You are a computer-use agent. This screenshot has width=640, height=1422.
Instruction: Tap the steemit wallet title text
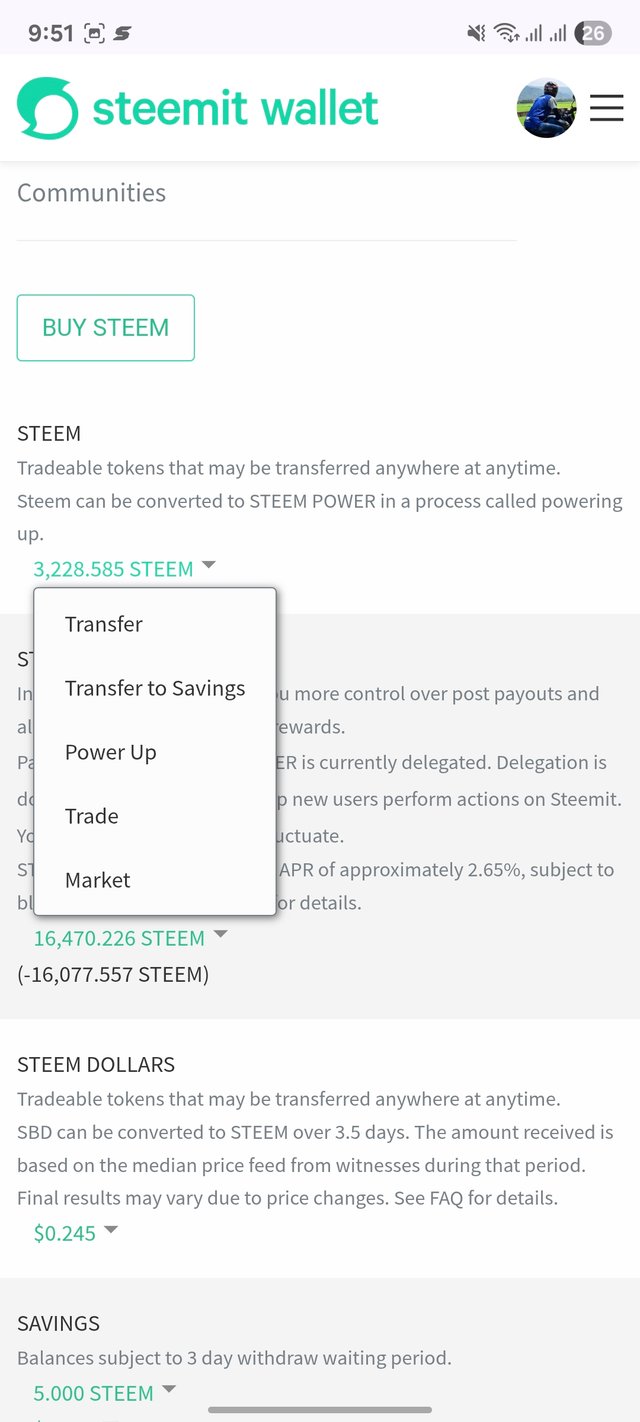pos(235,108)
